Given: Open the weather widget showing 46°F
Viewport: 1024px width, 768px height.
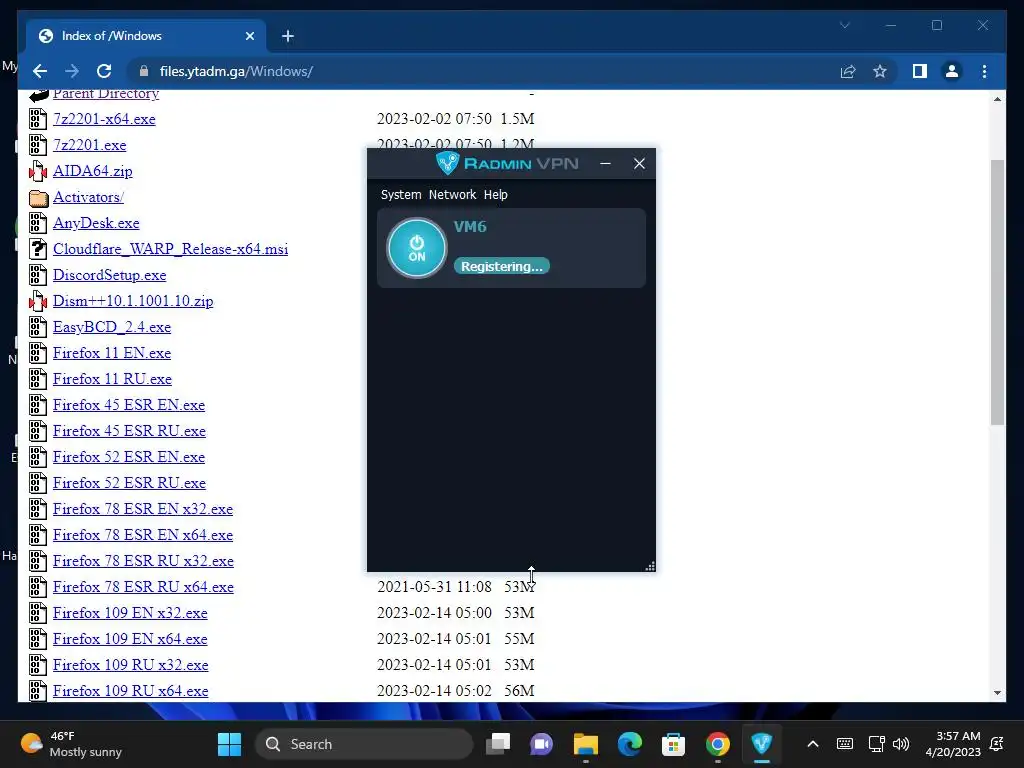Looking at the screenshot, I should click(x=72, y=744).
